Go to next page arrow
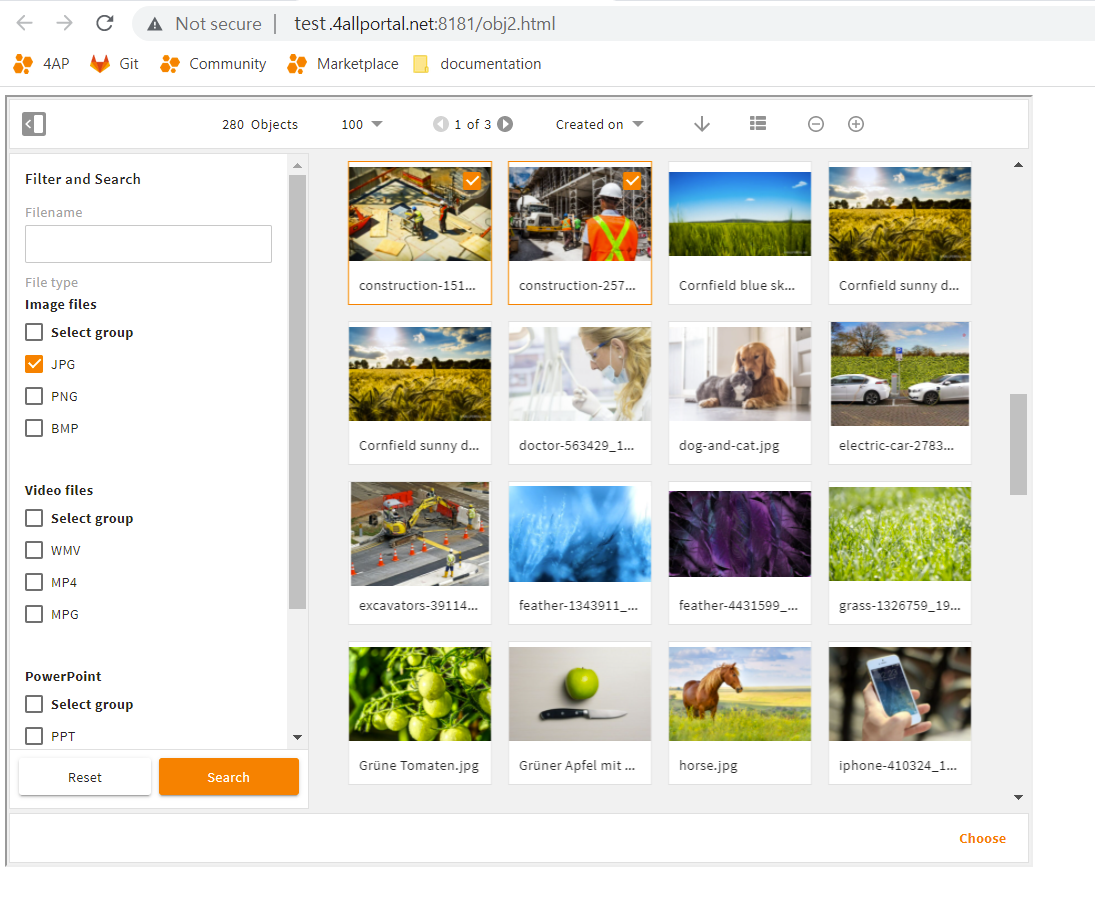The image size is (1095, 905). [505, 124]
